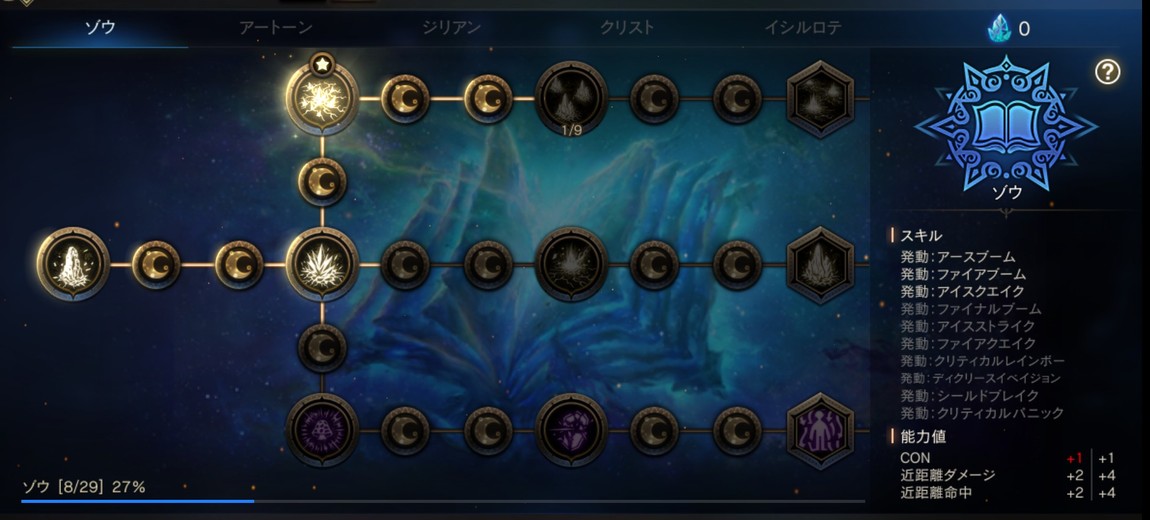This screenshot has width=1150, height=520.
Task: Select the purple humanoid hexagon node
Action: [x=820, y=431]
